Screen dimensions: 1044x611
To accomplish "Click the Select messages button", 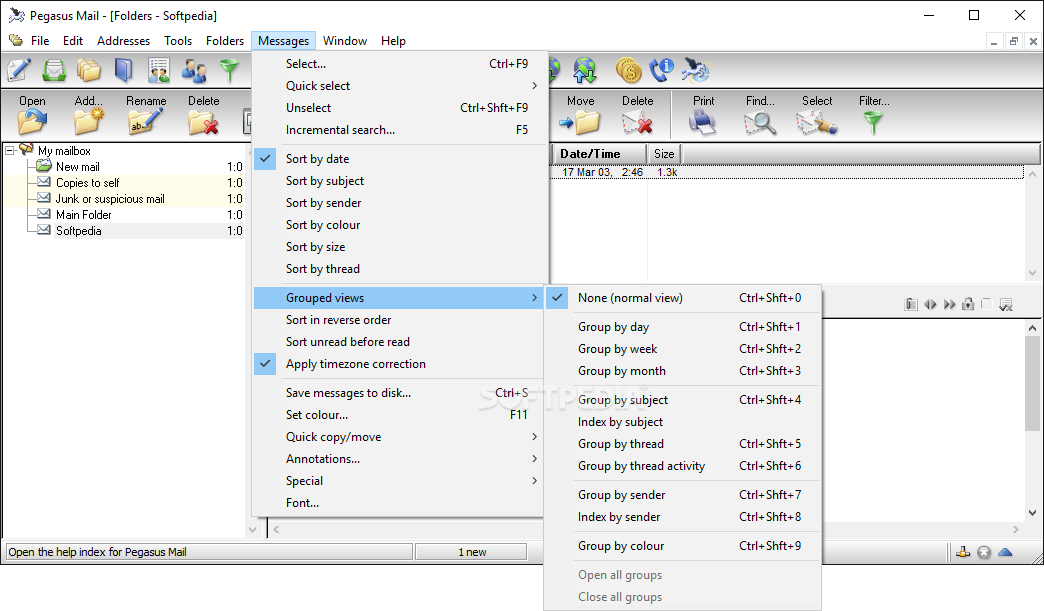I will click(817, 114).
